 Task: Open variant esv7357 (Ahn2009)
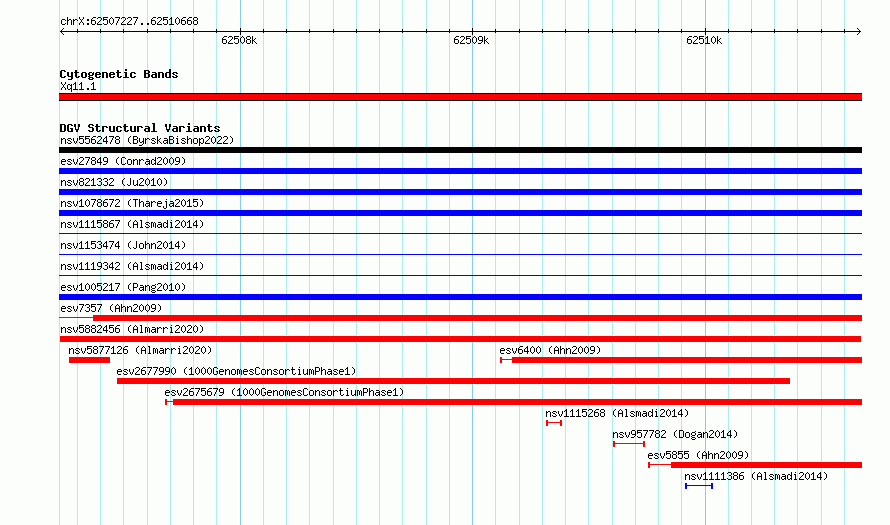111,308
